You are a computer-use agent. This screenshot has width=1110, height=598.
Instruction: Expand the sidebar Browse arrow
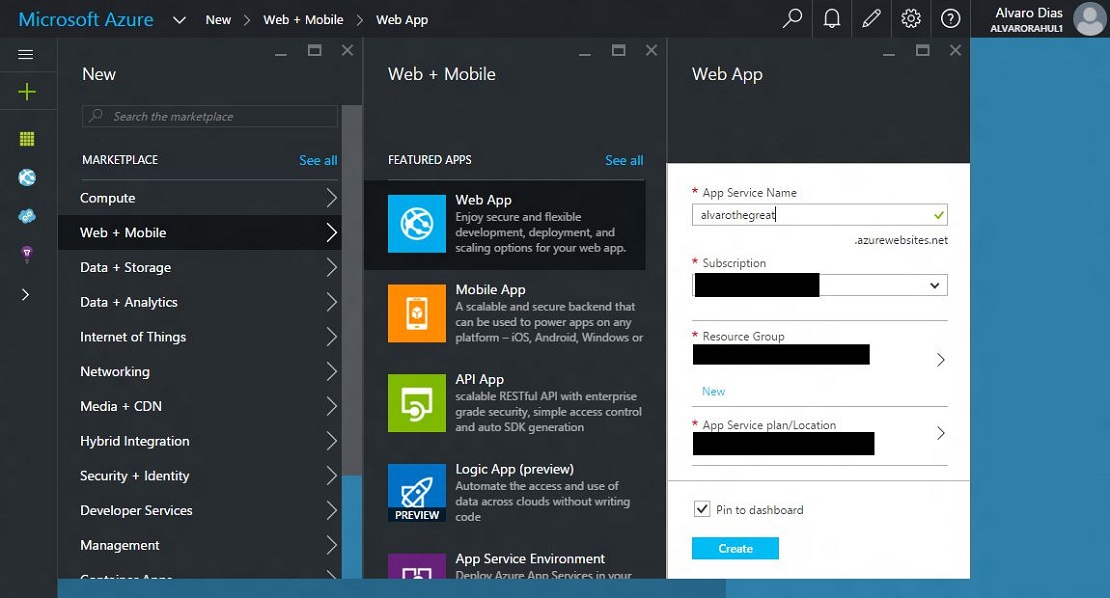point(25,294)
